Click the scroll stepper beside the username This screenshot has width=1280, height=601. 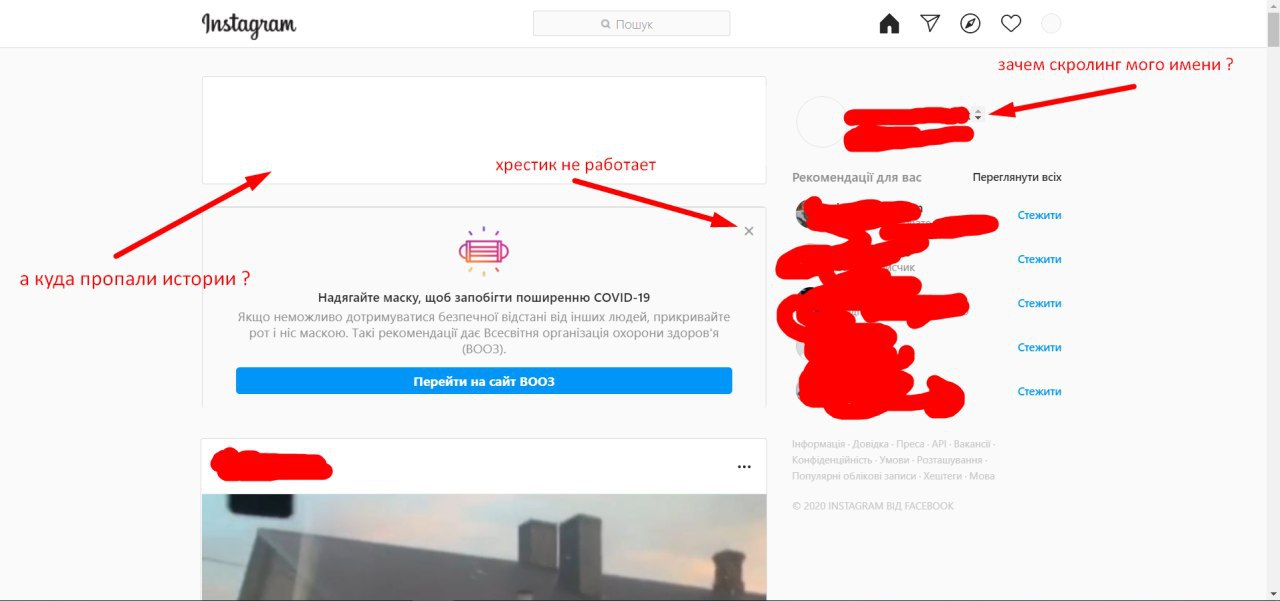coord(978,114)
